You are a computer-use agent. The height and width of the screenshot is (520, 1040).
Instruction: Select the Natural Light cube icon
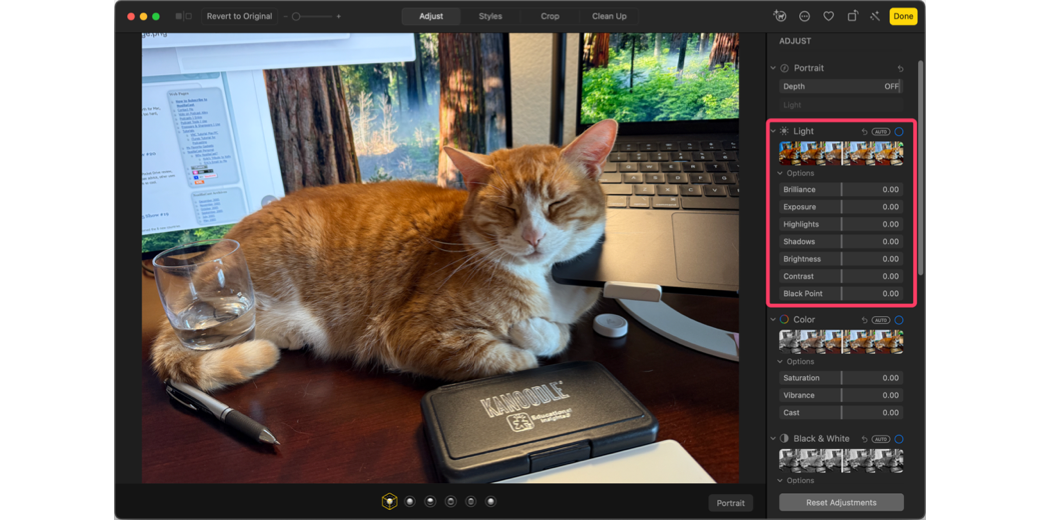click(389, 502)
